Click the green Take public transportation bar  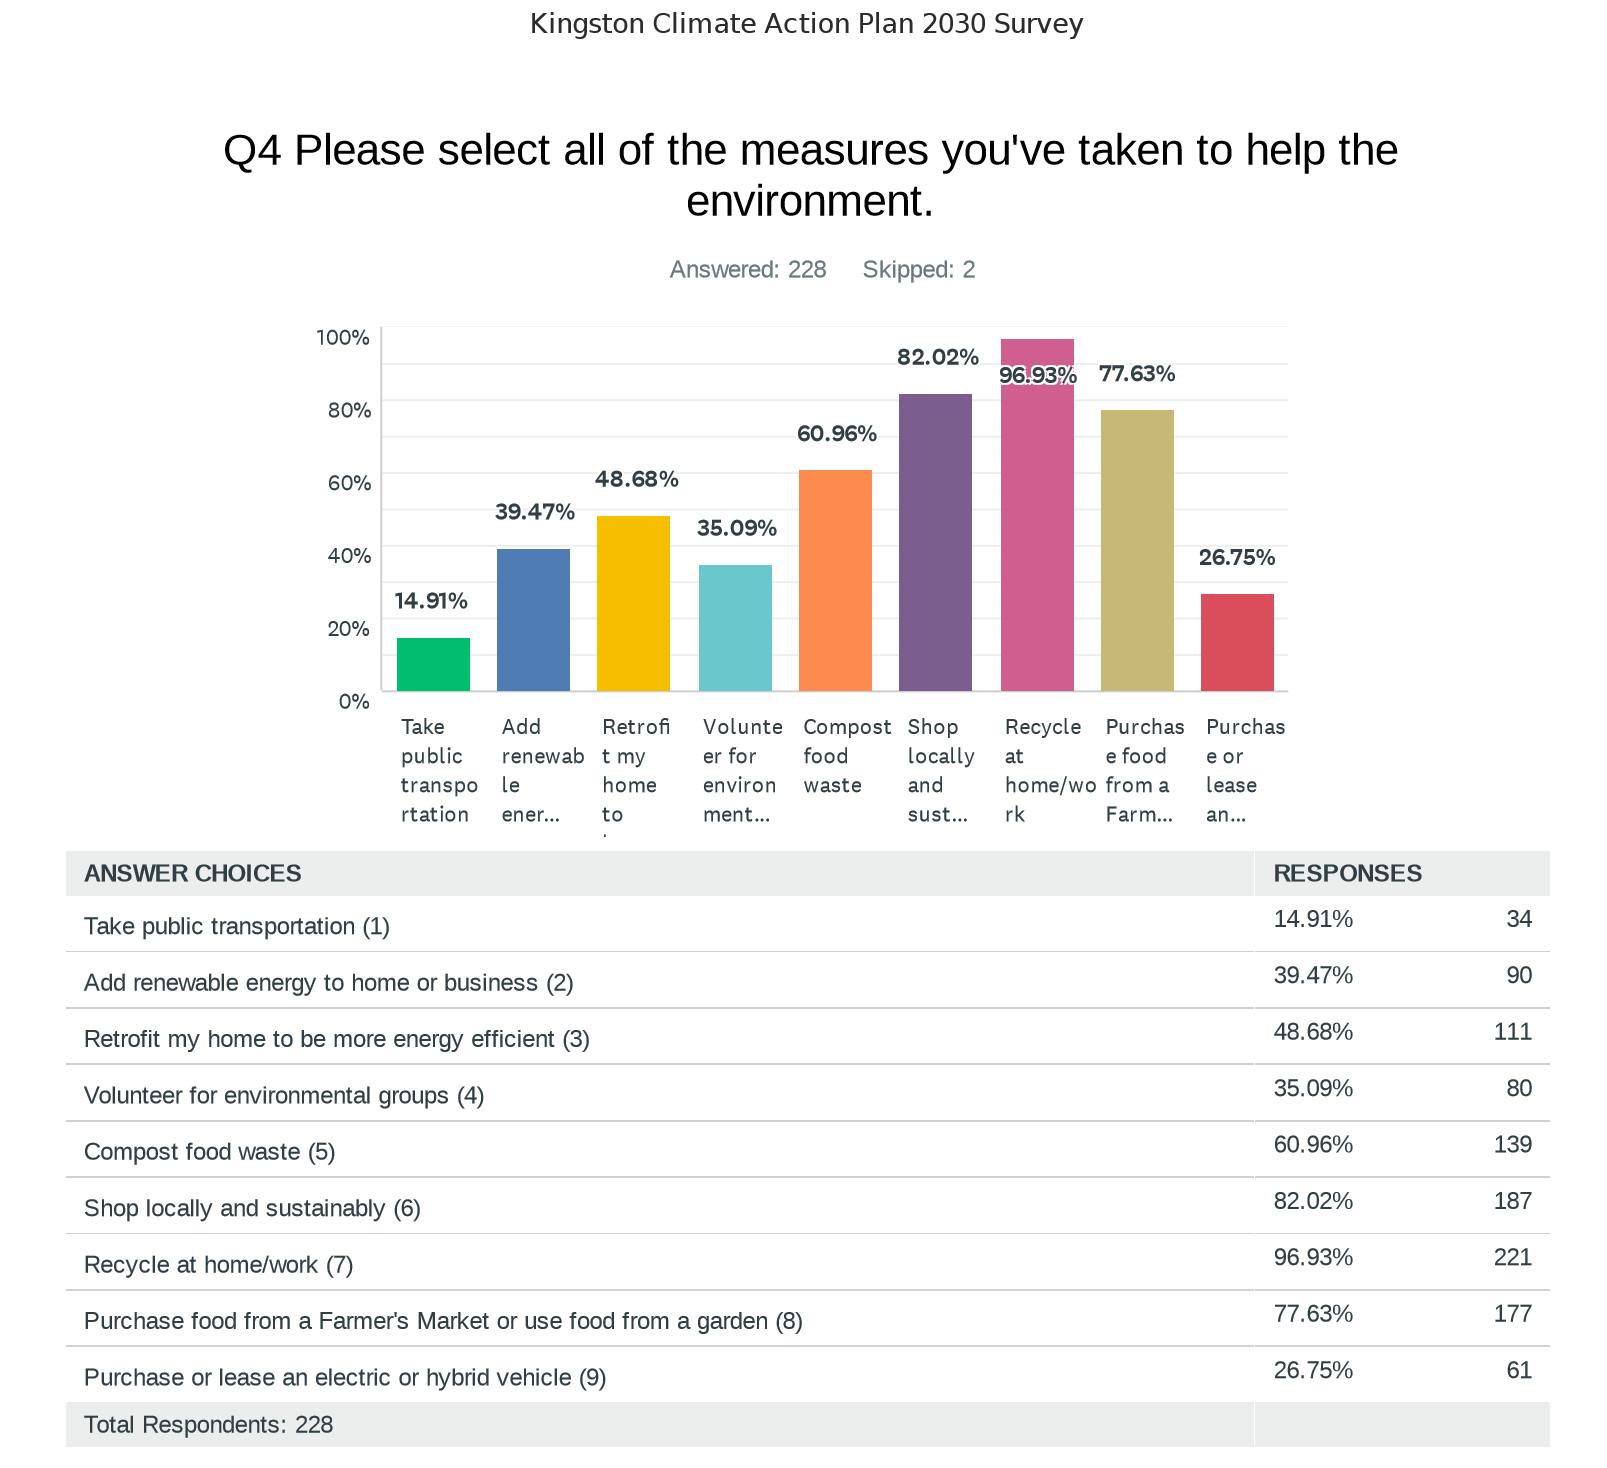pos(433,664)
